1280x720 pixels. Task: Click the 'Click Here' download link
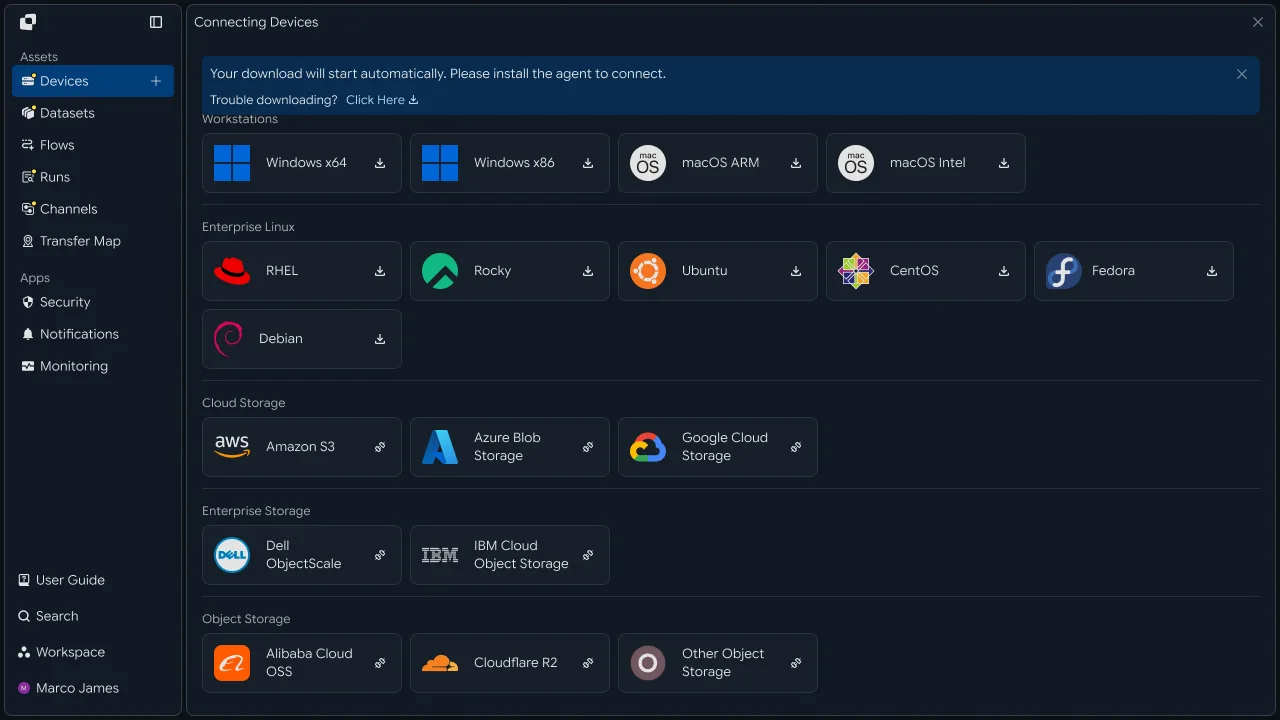point(382,100)
